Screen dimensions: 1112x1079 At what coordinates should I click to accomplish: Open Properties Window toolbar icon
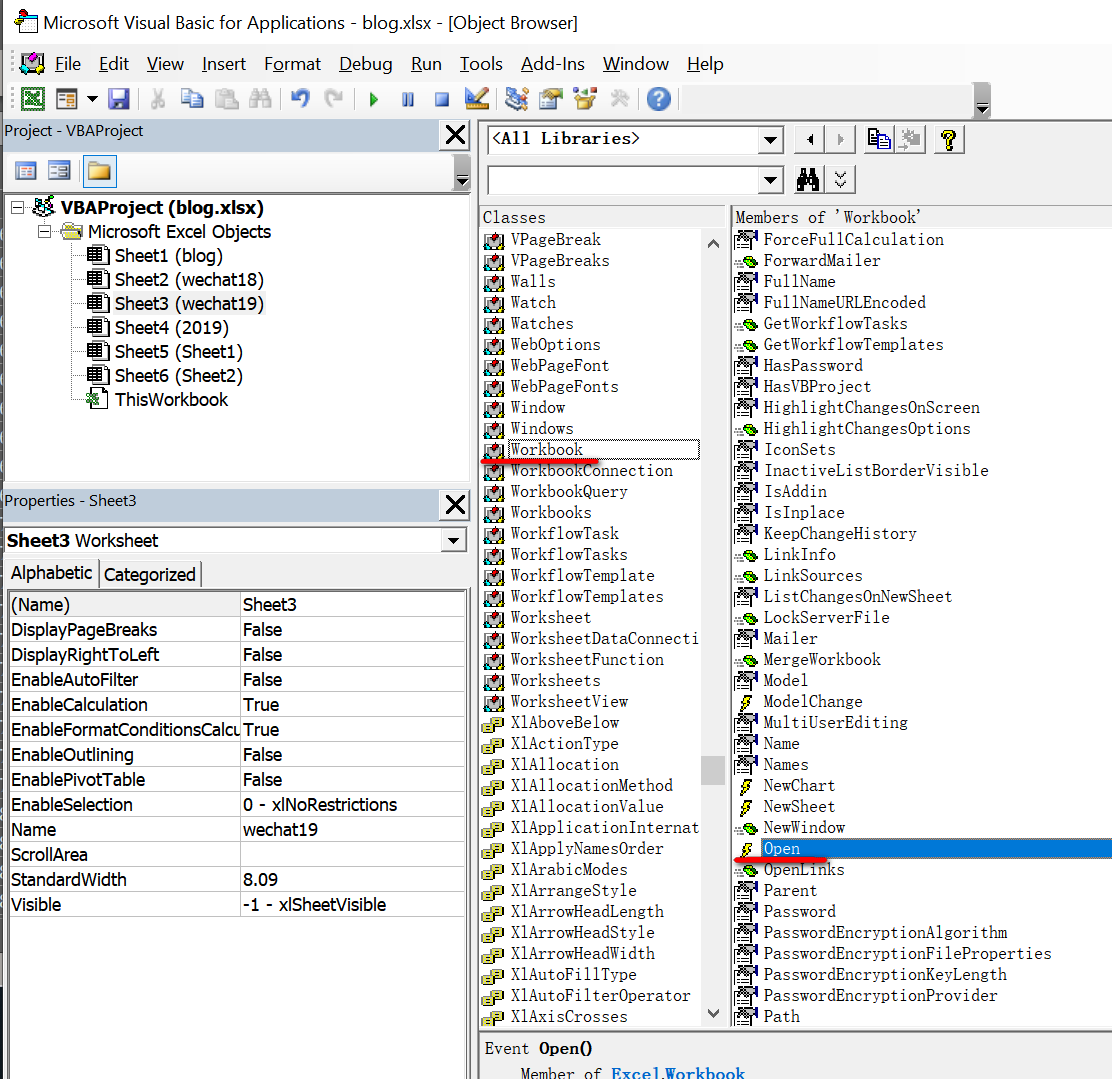pyautogui.click(x=551, y=99)
